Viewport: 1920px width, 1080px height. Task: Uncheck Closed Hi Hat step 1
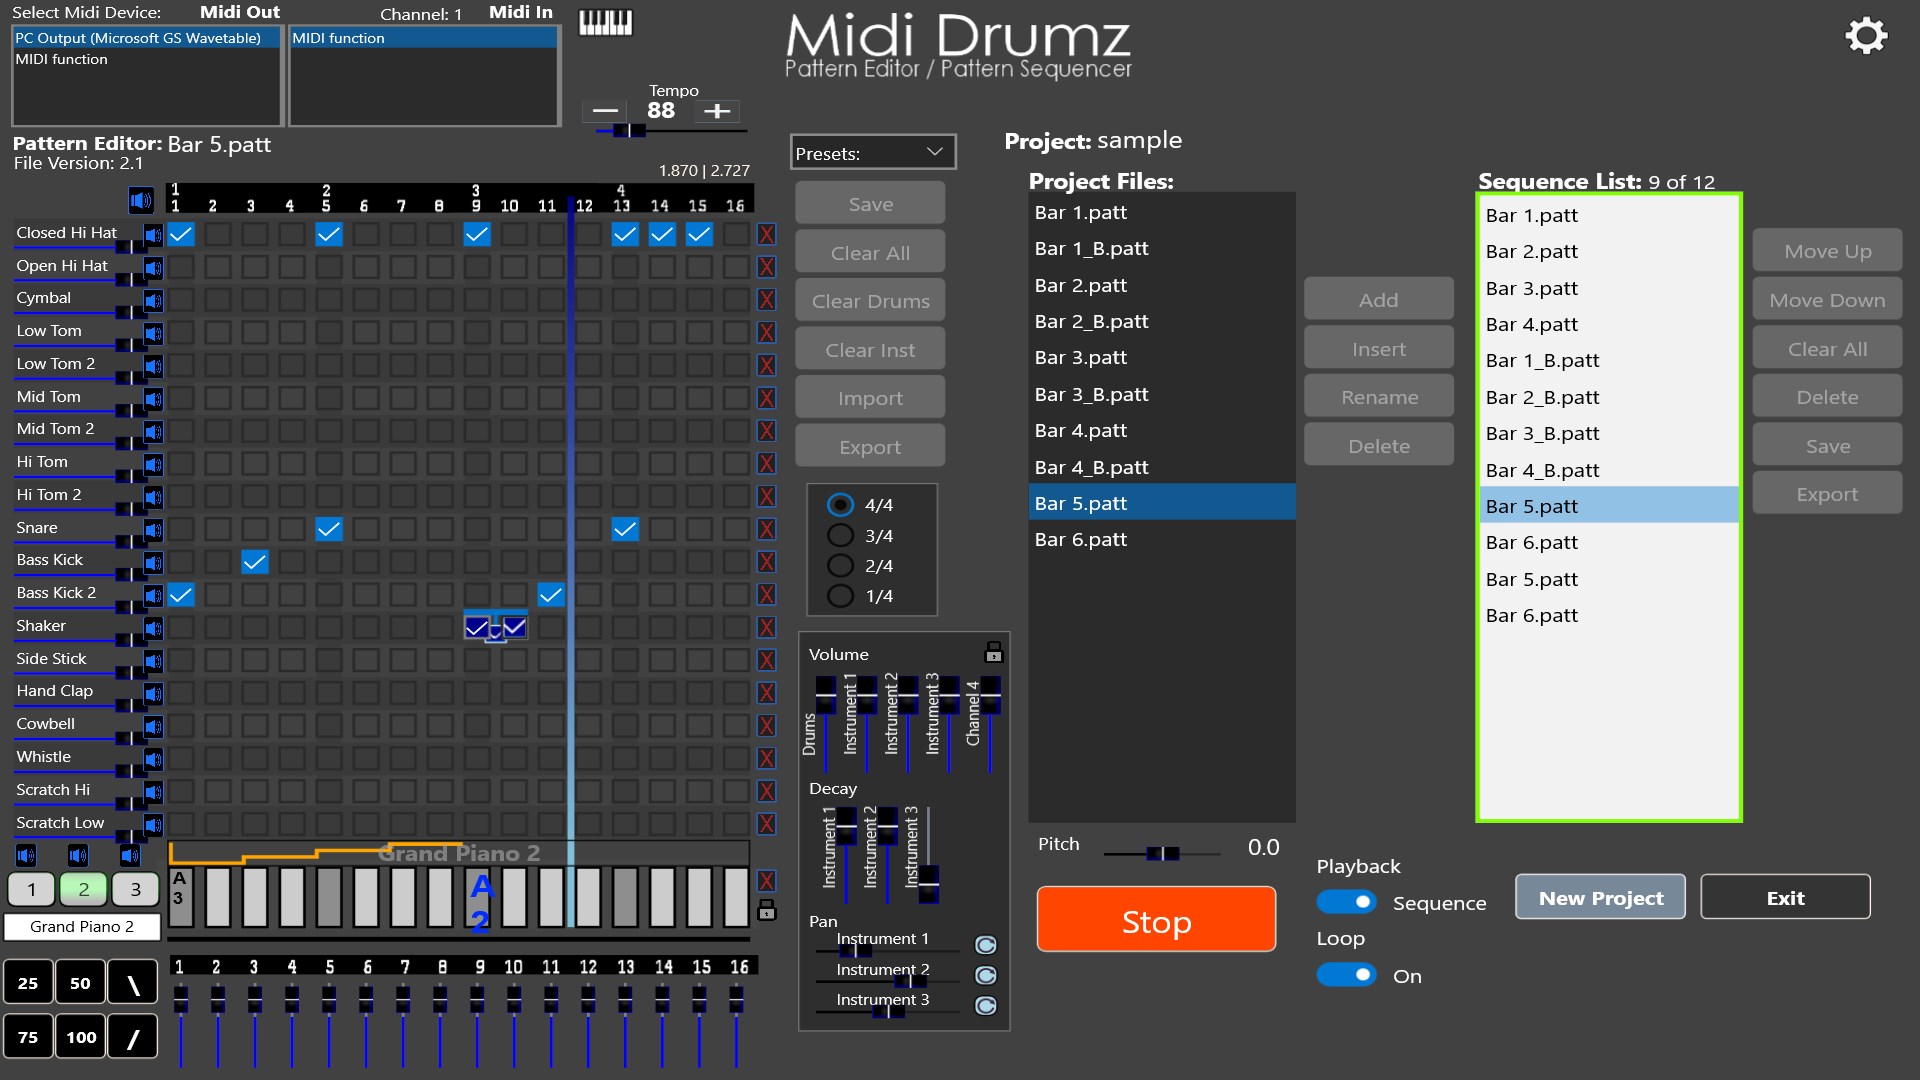[181, 235]
